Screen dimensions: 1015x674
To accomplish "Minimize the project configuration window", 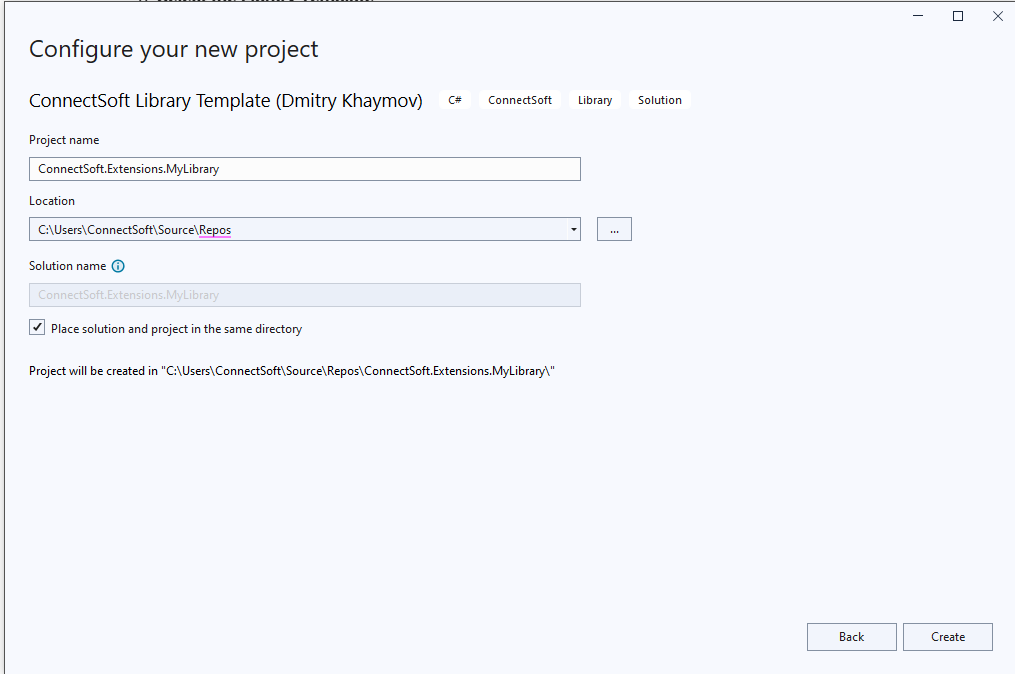I will [917, 16].
